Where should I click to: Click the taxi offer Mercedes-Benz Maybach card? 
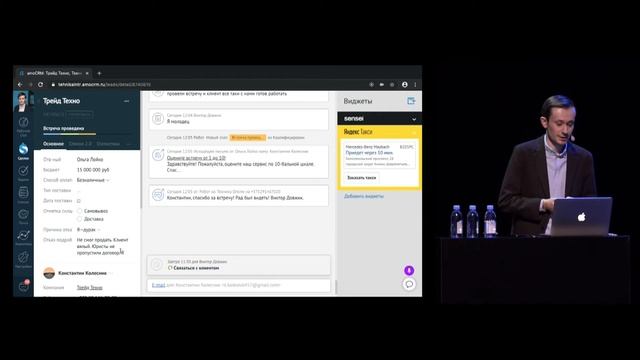379,155
